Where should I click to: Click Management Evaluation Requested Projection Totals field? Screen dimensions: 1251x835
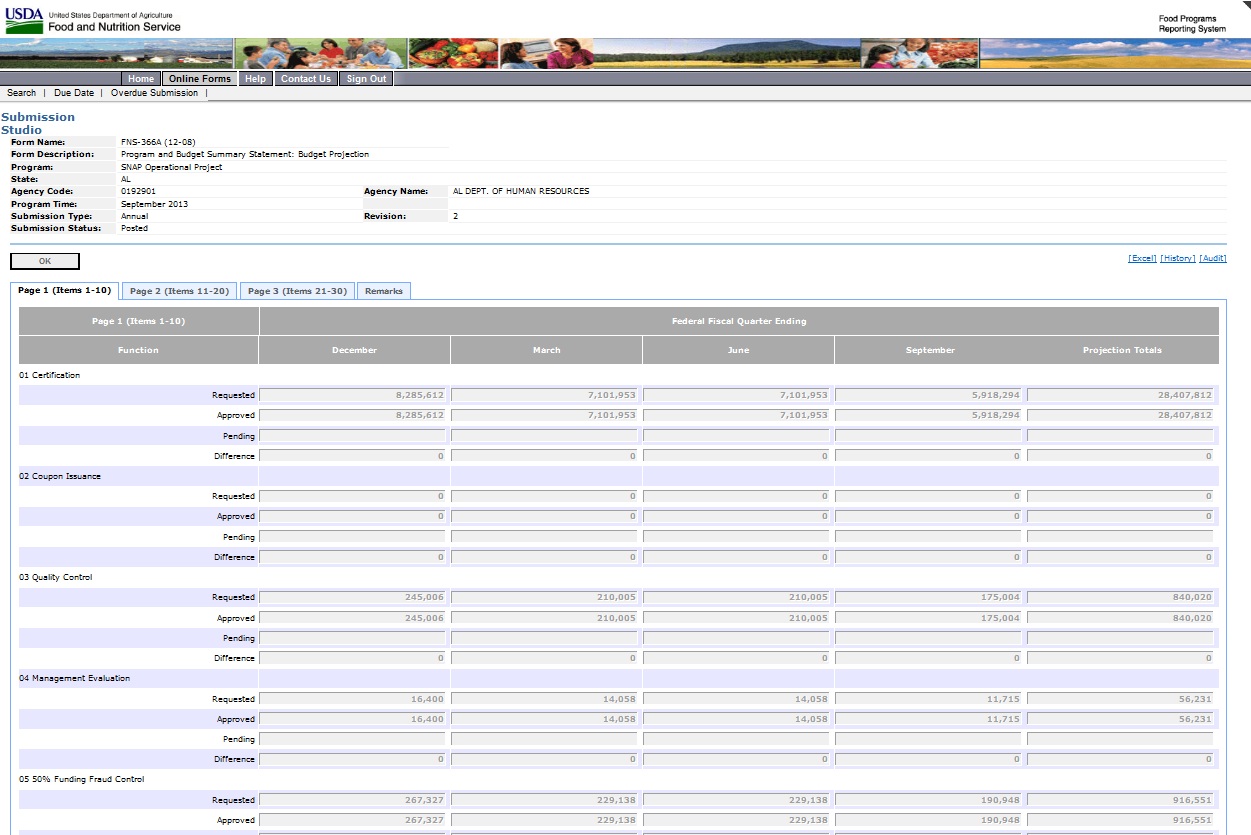[1121, 699]
